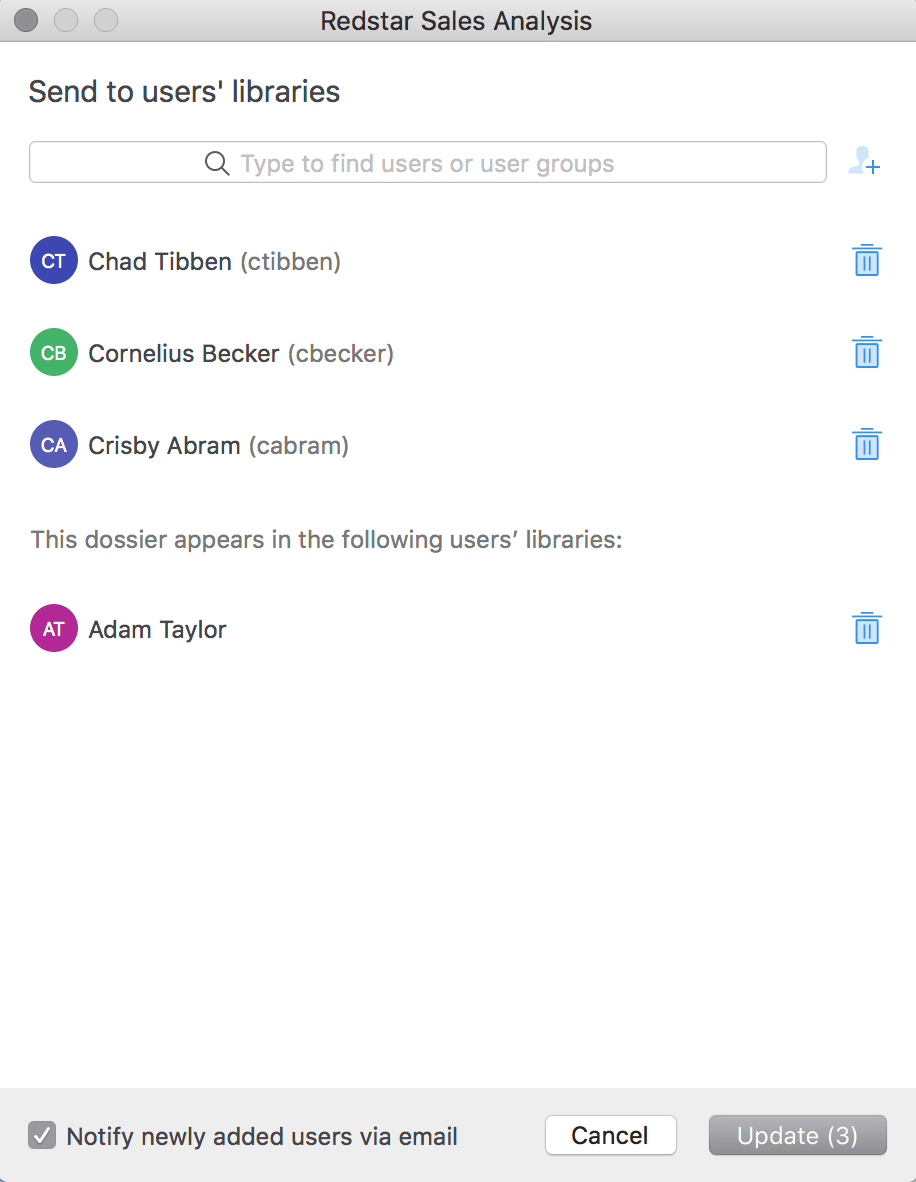Close the Redstar Sales Analysis window

click(x=26, y=20)
